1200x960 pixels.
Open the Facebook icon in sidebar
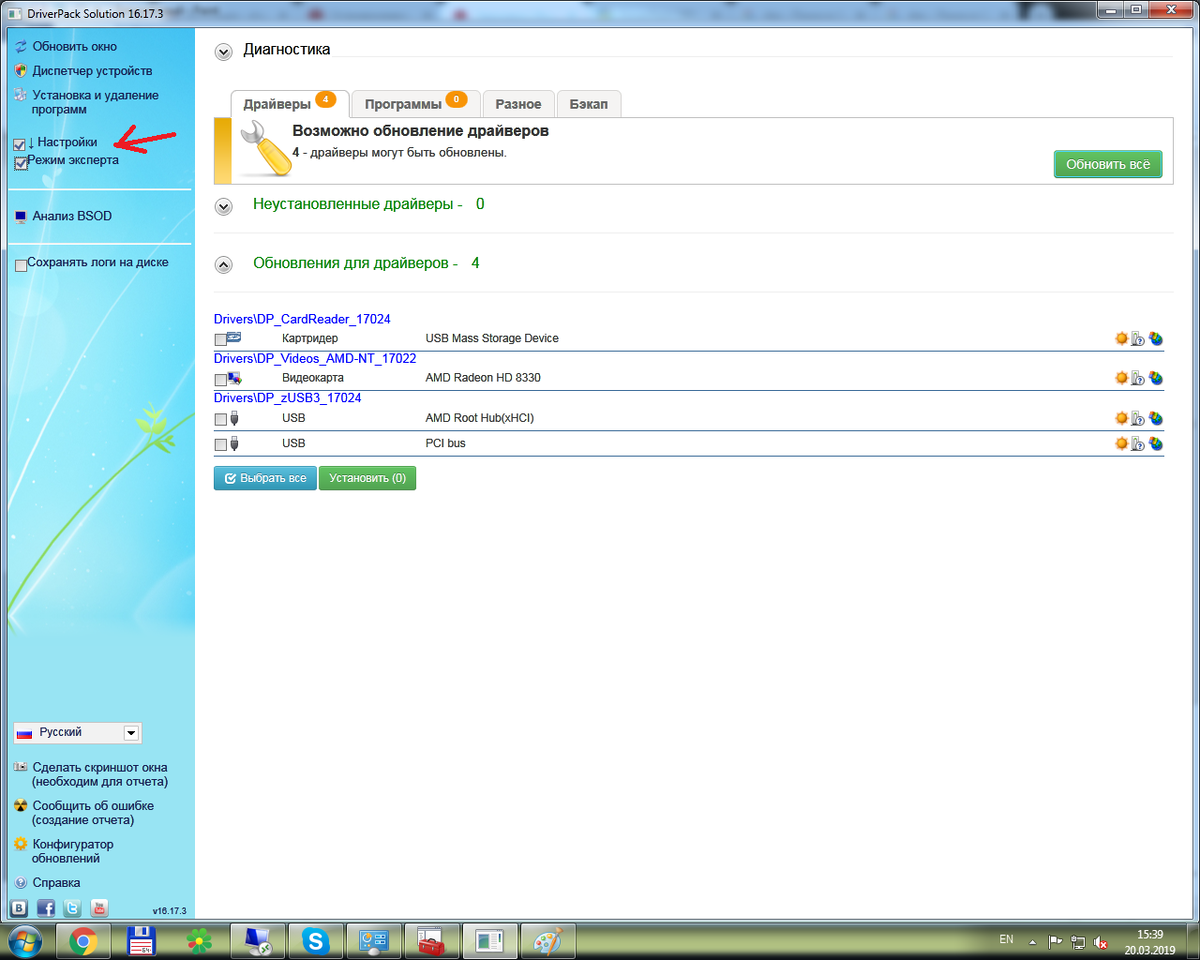[46, 908]
